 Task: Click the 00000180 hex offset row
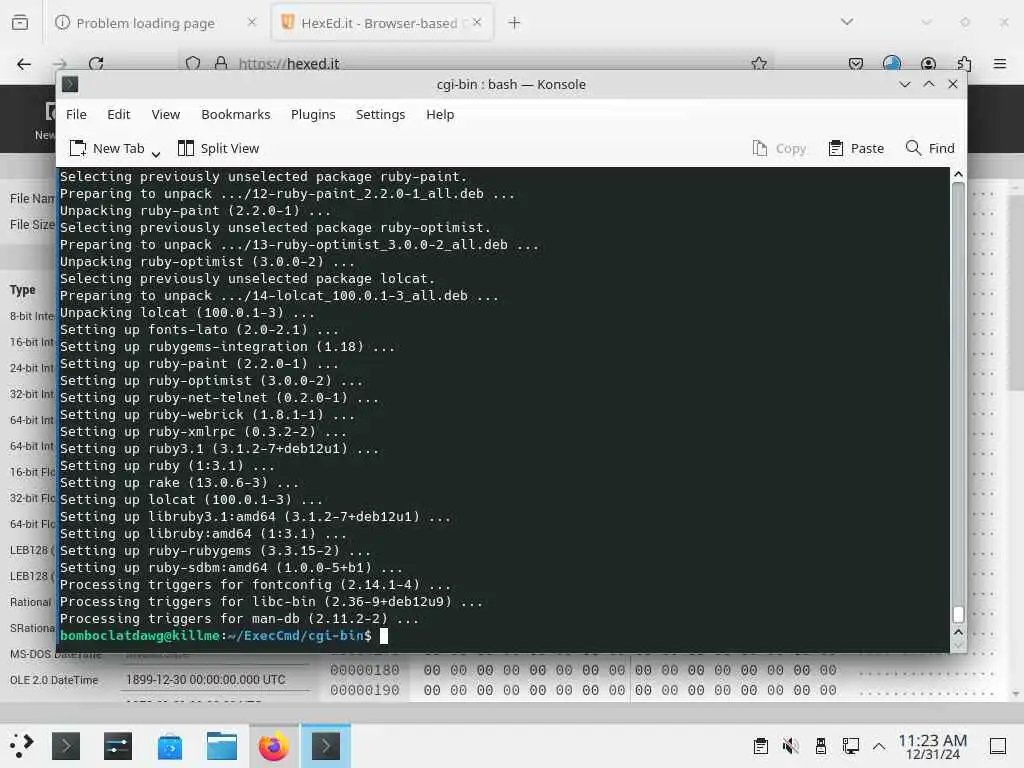(581, 670)
